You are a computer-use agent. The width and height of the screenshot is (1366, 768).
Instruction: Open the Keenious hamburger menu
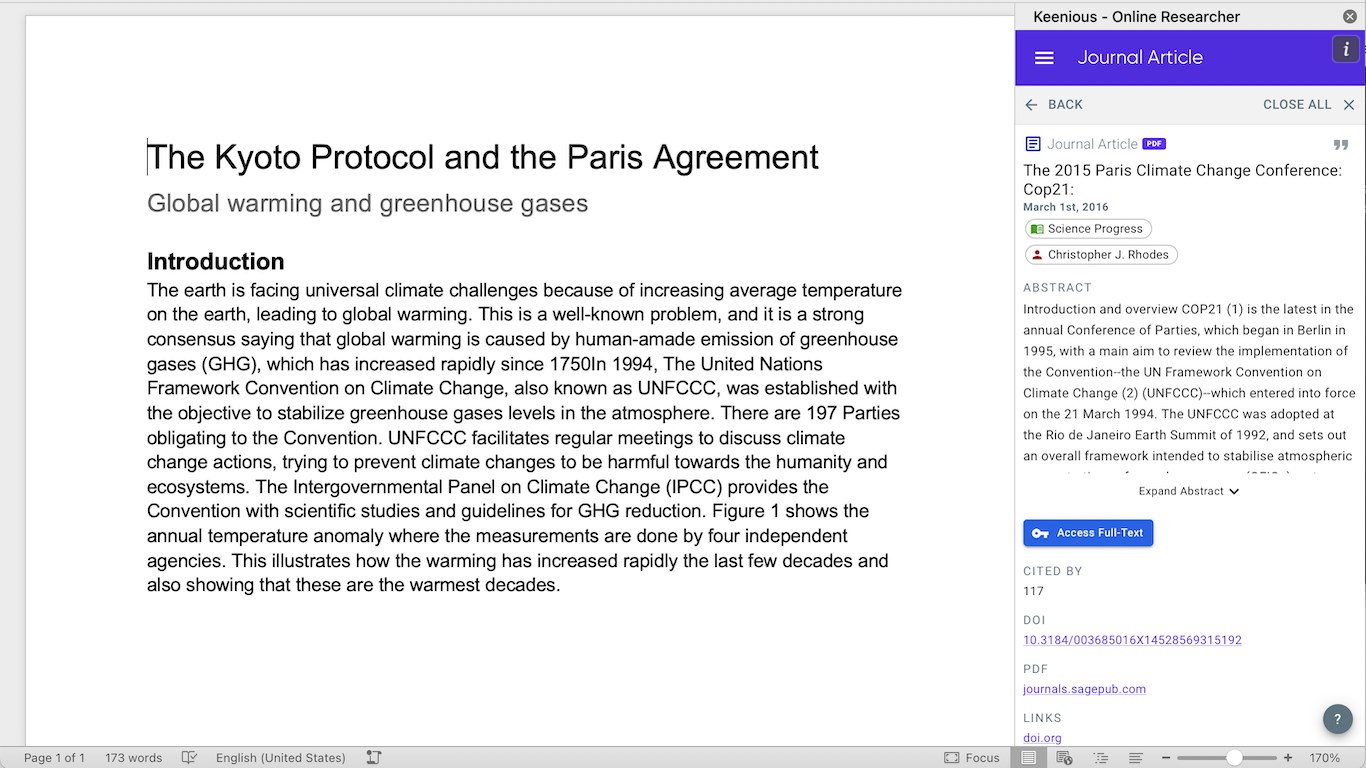pyautogui.click(x=1044, y=58)
